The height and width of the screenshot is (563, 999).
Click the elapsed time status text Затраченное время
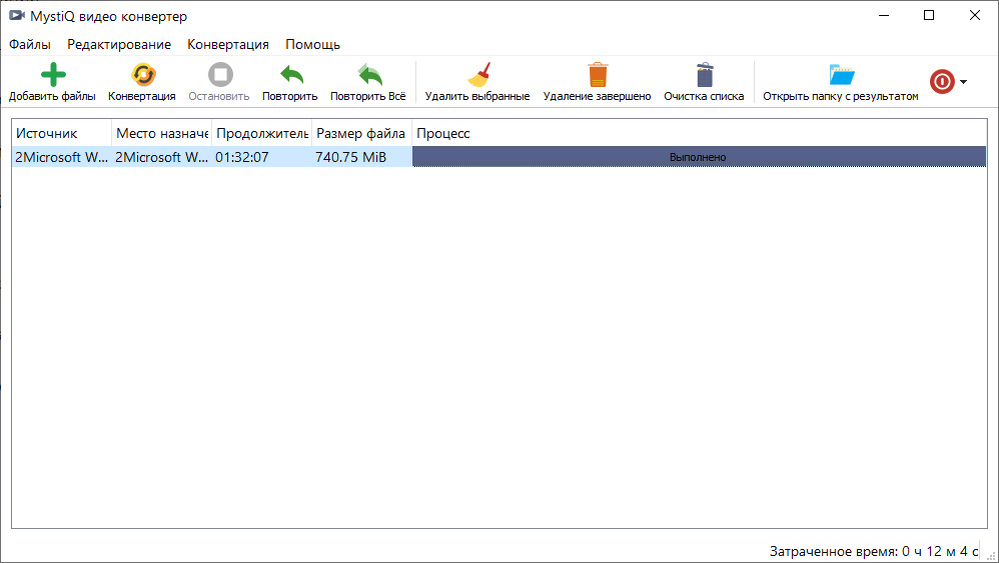(x=873, y=552)
